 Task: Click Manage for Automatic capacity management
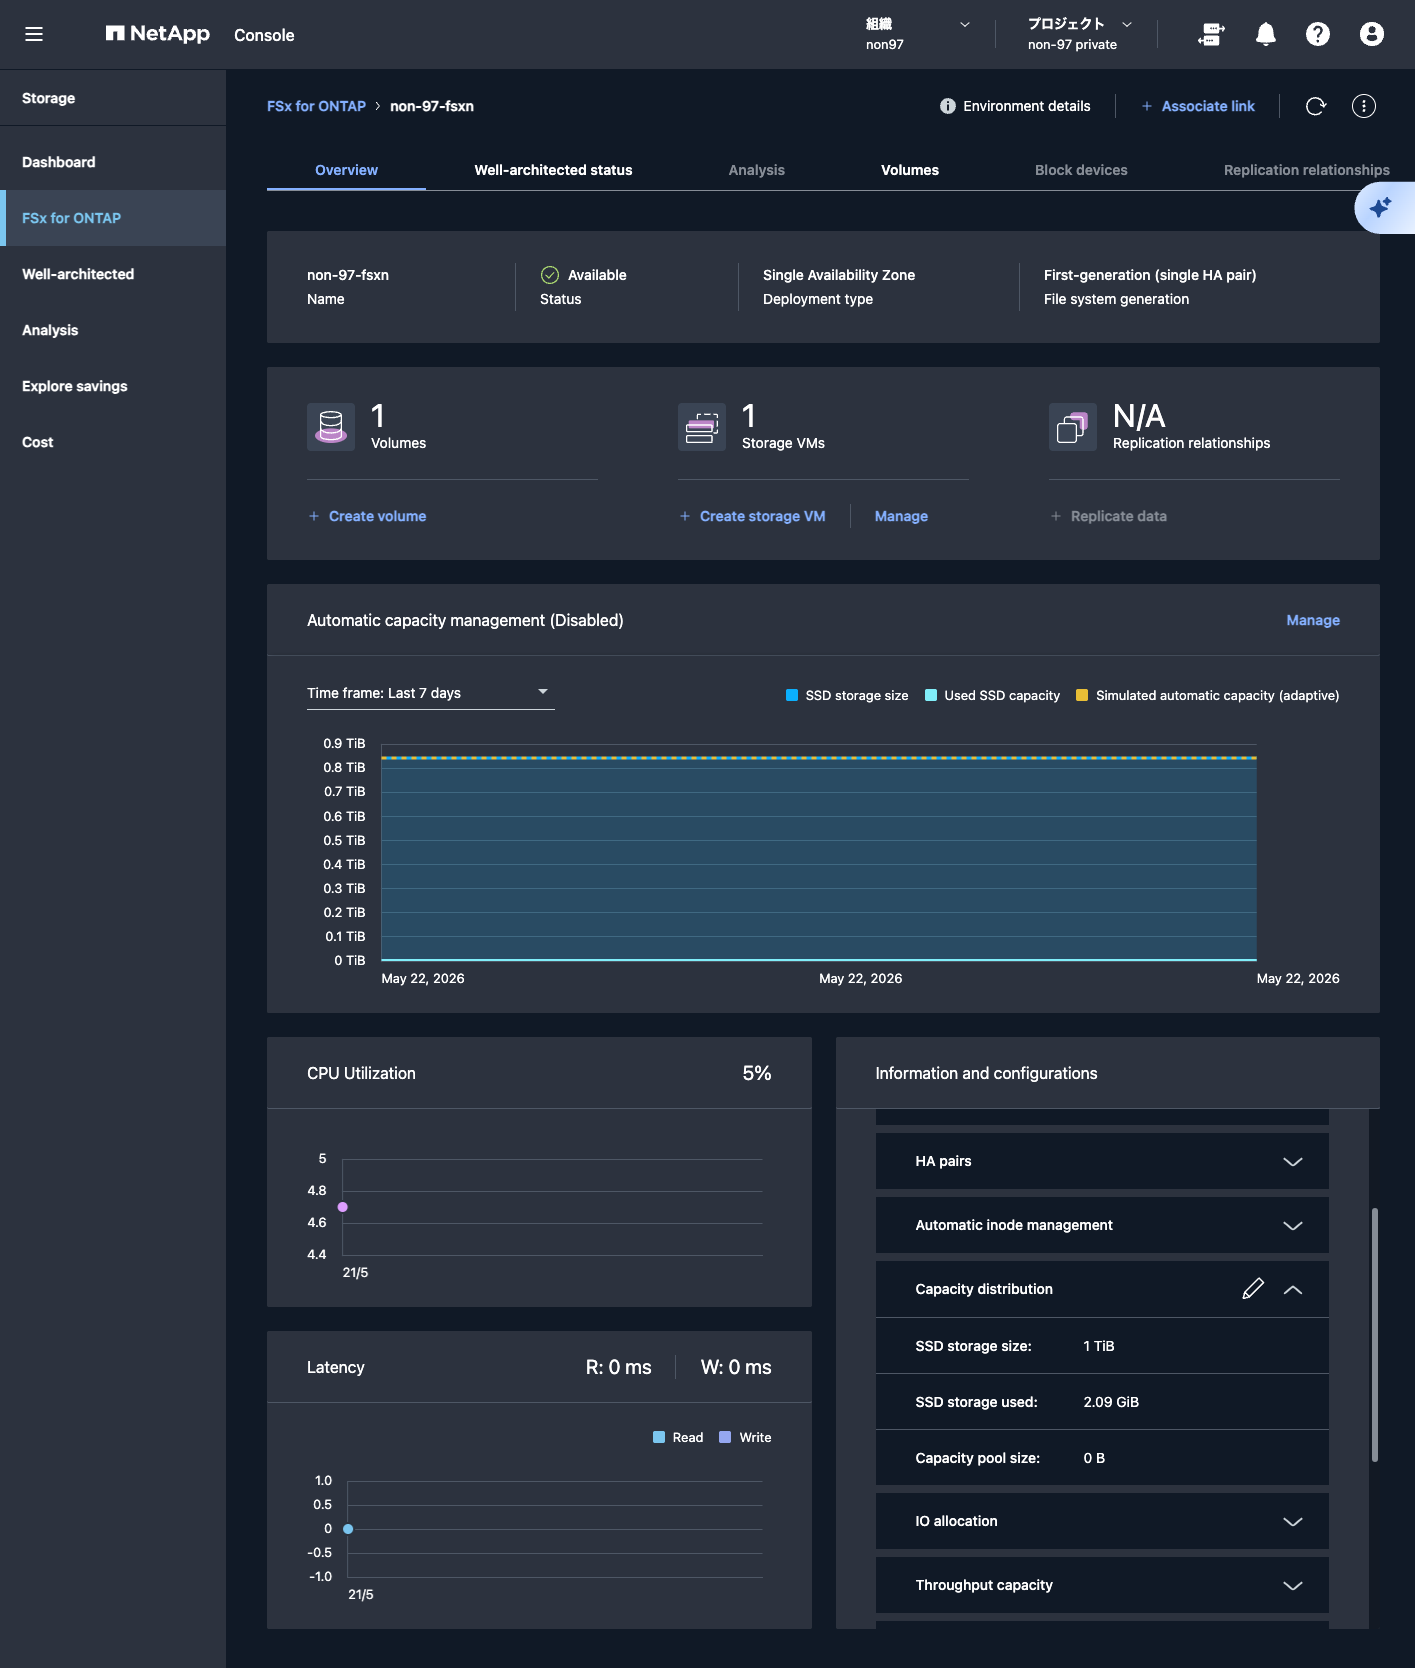[x=1313, y=620]
